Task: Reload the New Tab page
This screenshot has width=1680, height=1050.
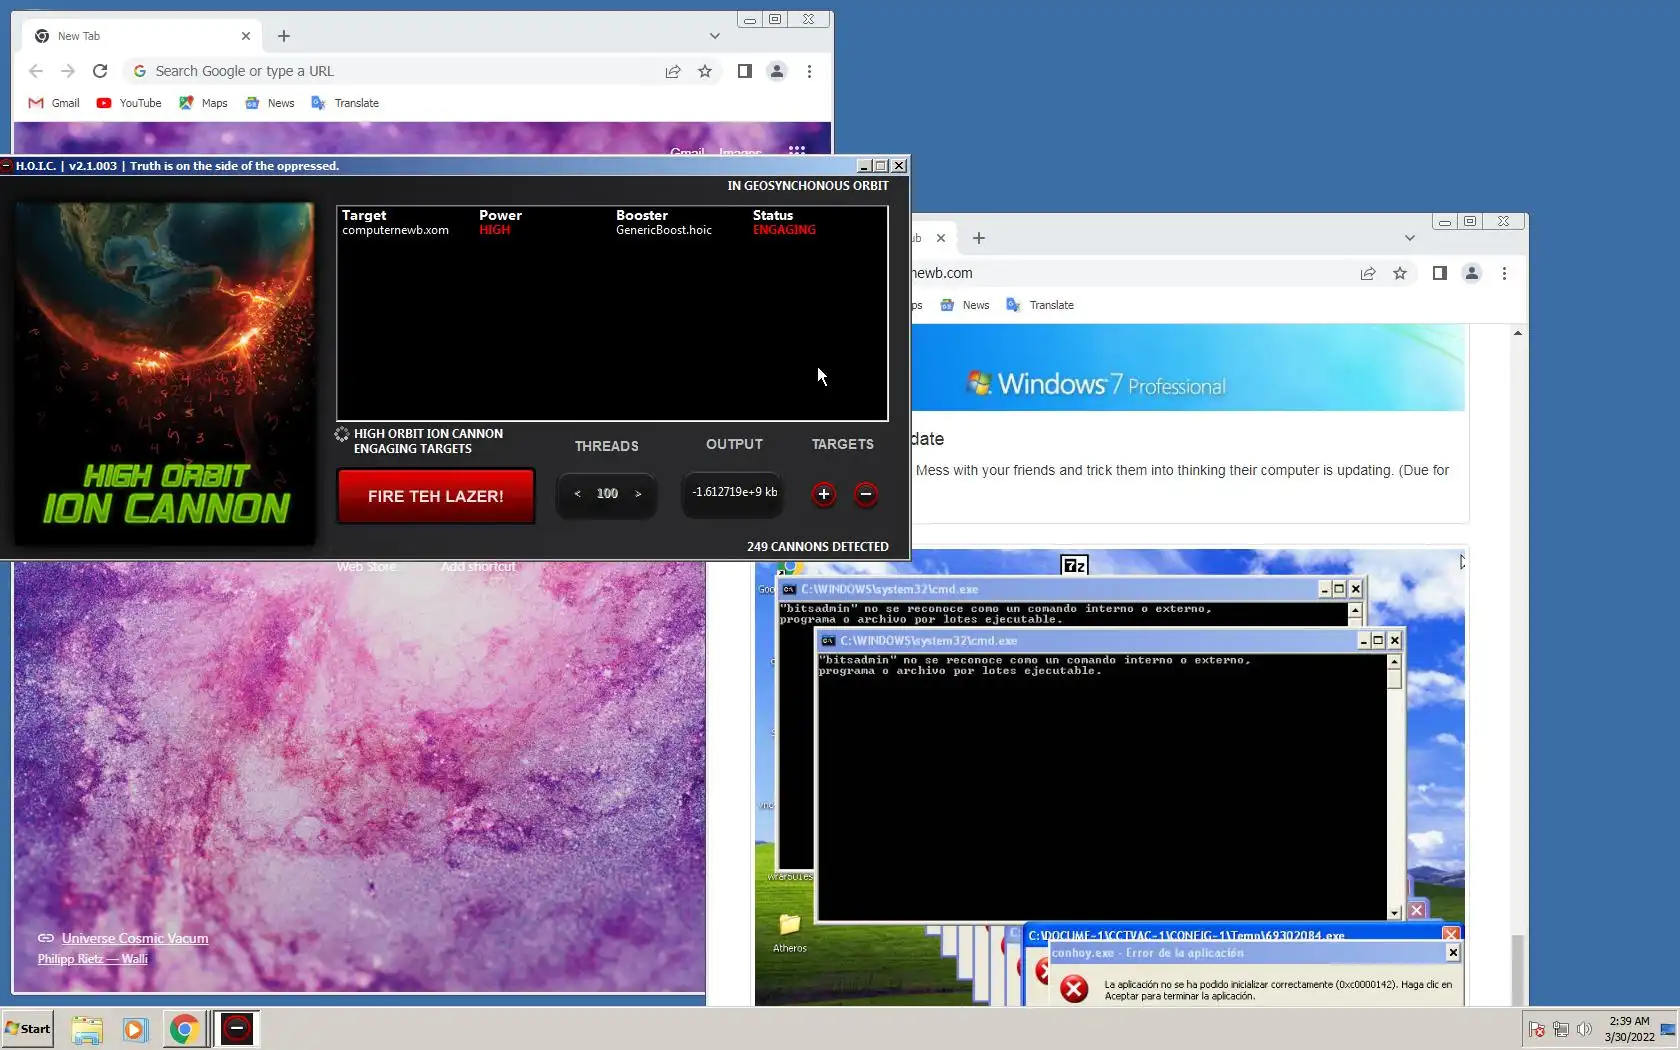Action: coord(100,71)
